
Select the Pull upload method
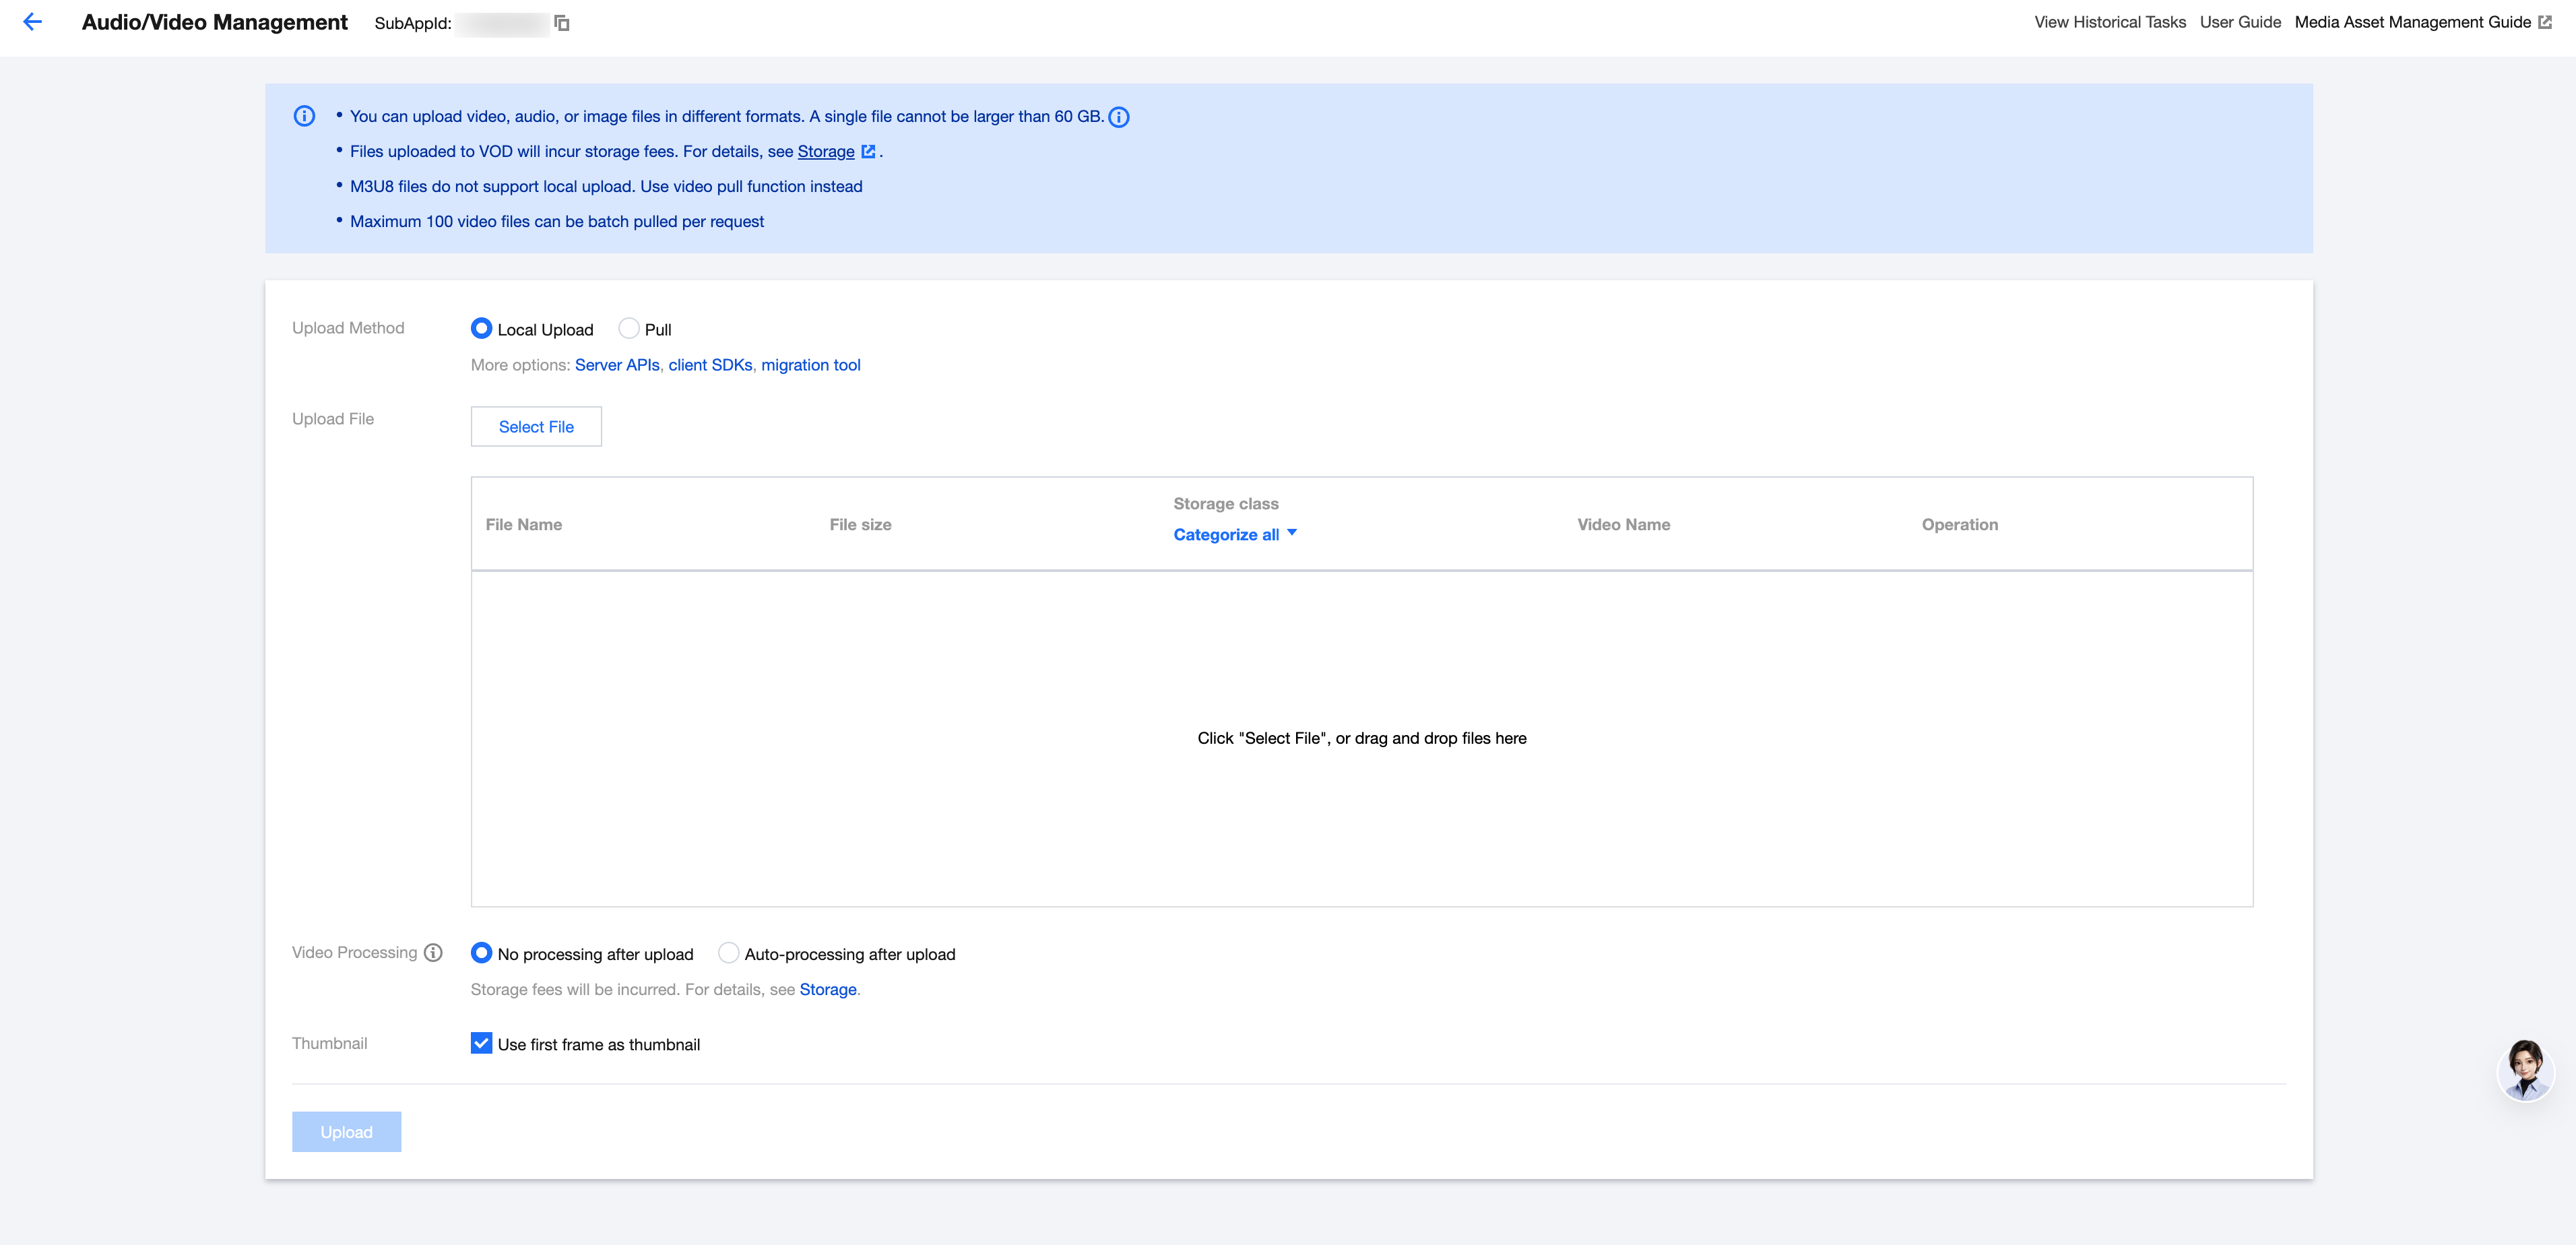tap(629, 329)
